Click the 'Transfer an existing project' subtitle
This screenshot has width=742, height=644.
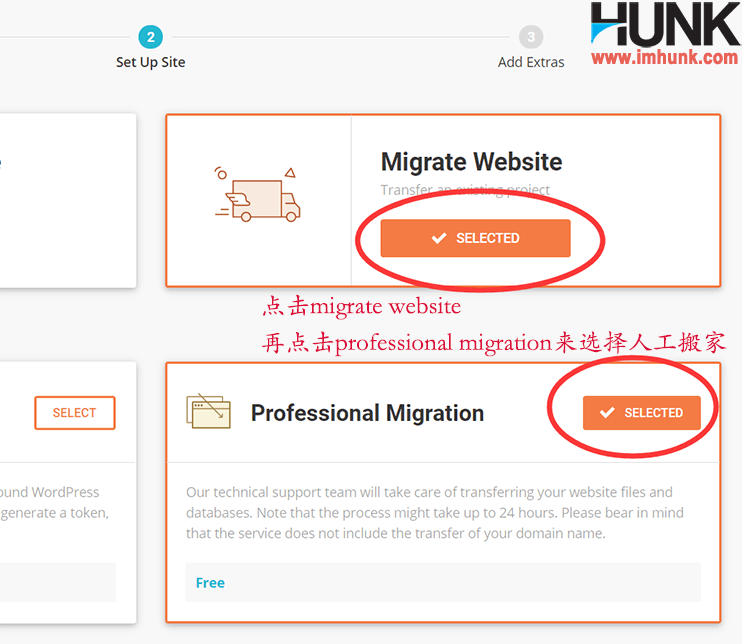[x=465, y=190]
